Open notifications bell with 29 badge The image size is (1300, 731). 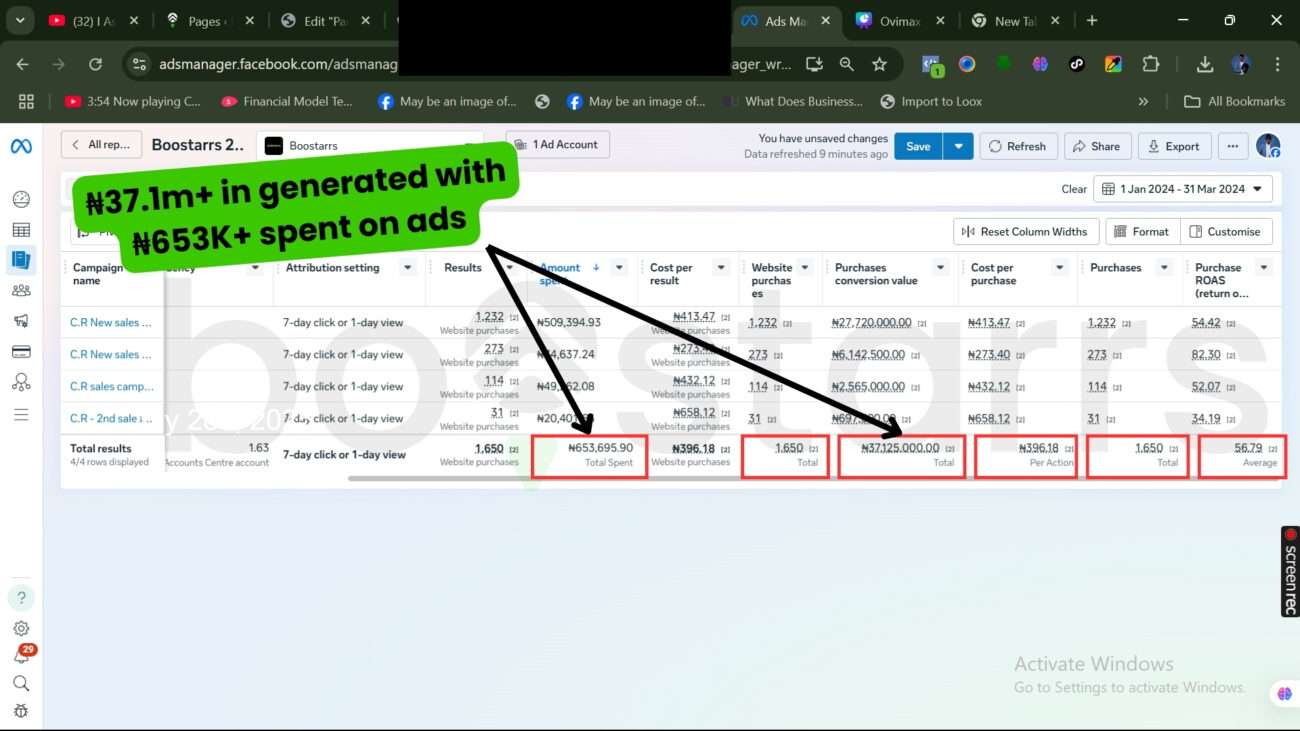click(x=21, y=656)
